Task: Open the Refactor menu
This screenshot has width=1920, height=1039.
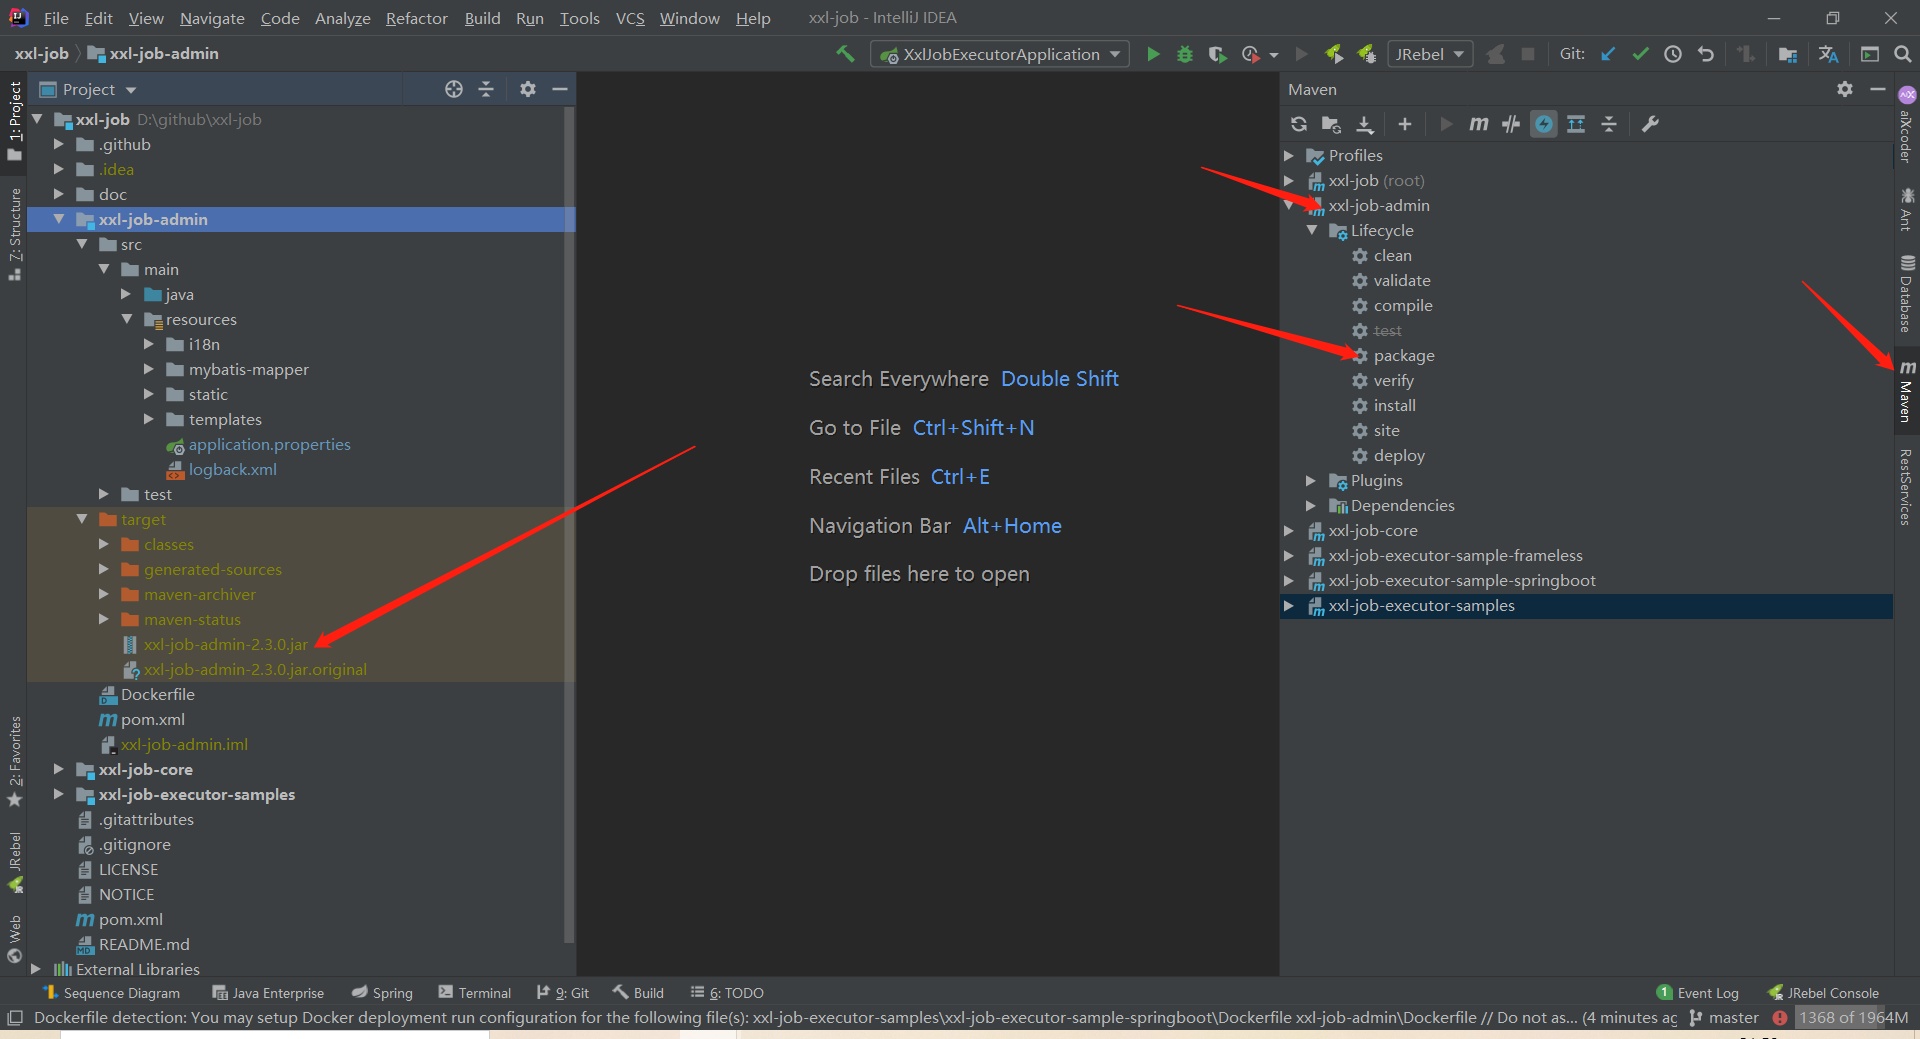Action: coord(416,18)
